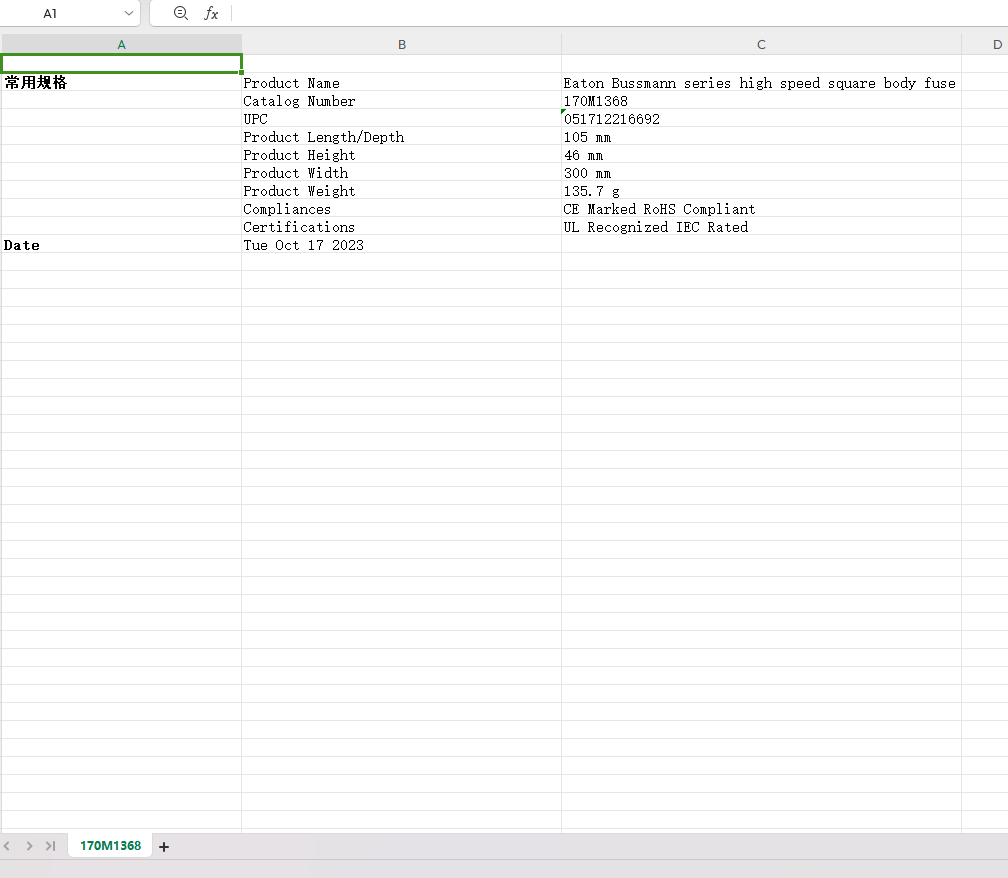Select the cell with '46 mm'

point(761,155)
